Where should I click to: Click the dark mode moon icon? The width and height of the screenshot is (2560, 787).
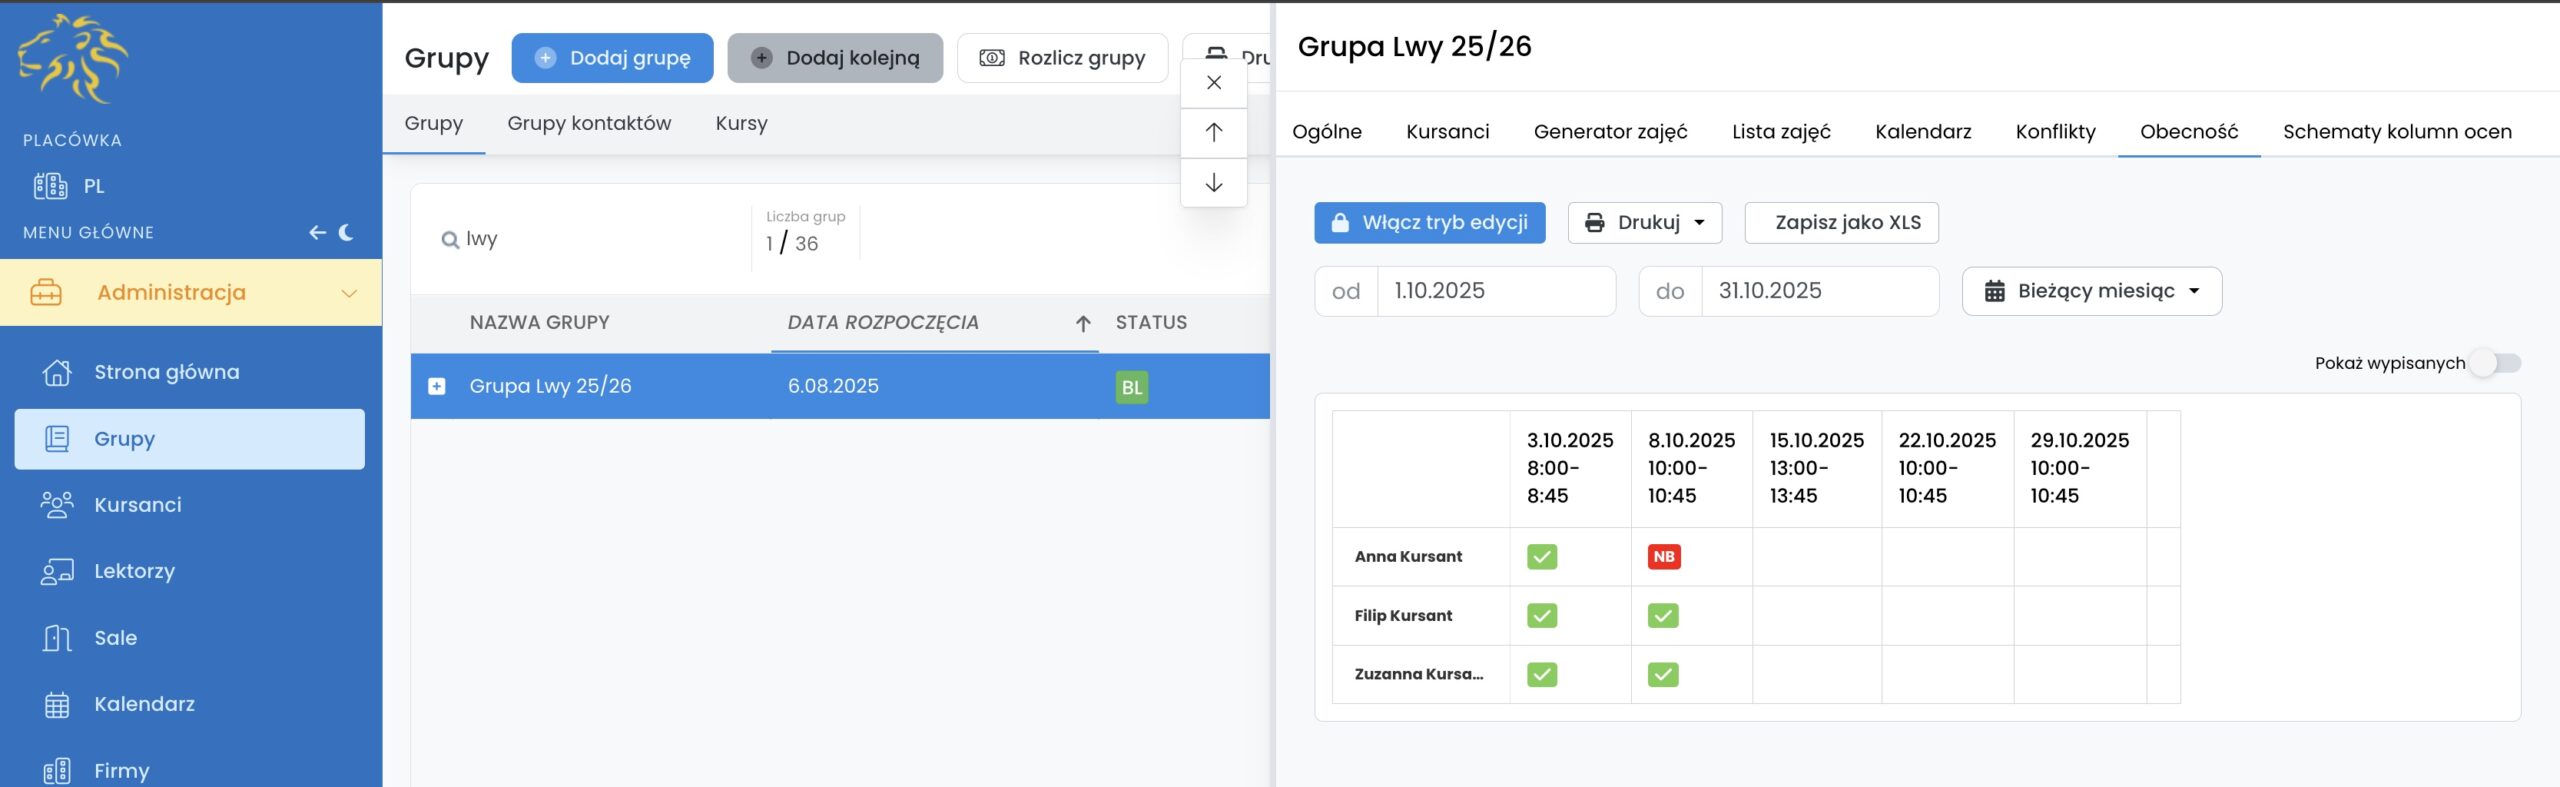click(x=346, y=232)
